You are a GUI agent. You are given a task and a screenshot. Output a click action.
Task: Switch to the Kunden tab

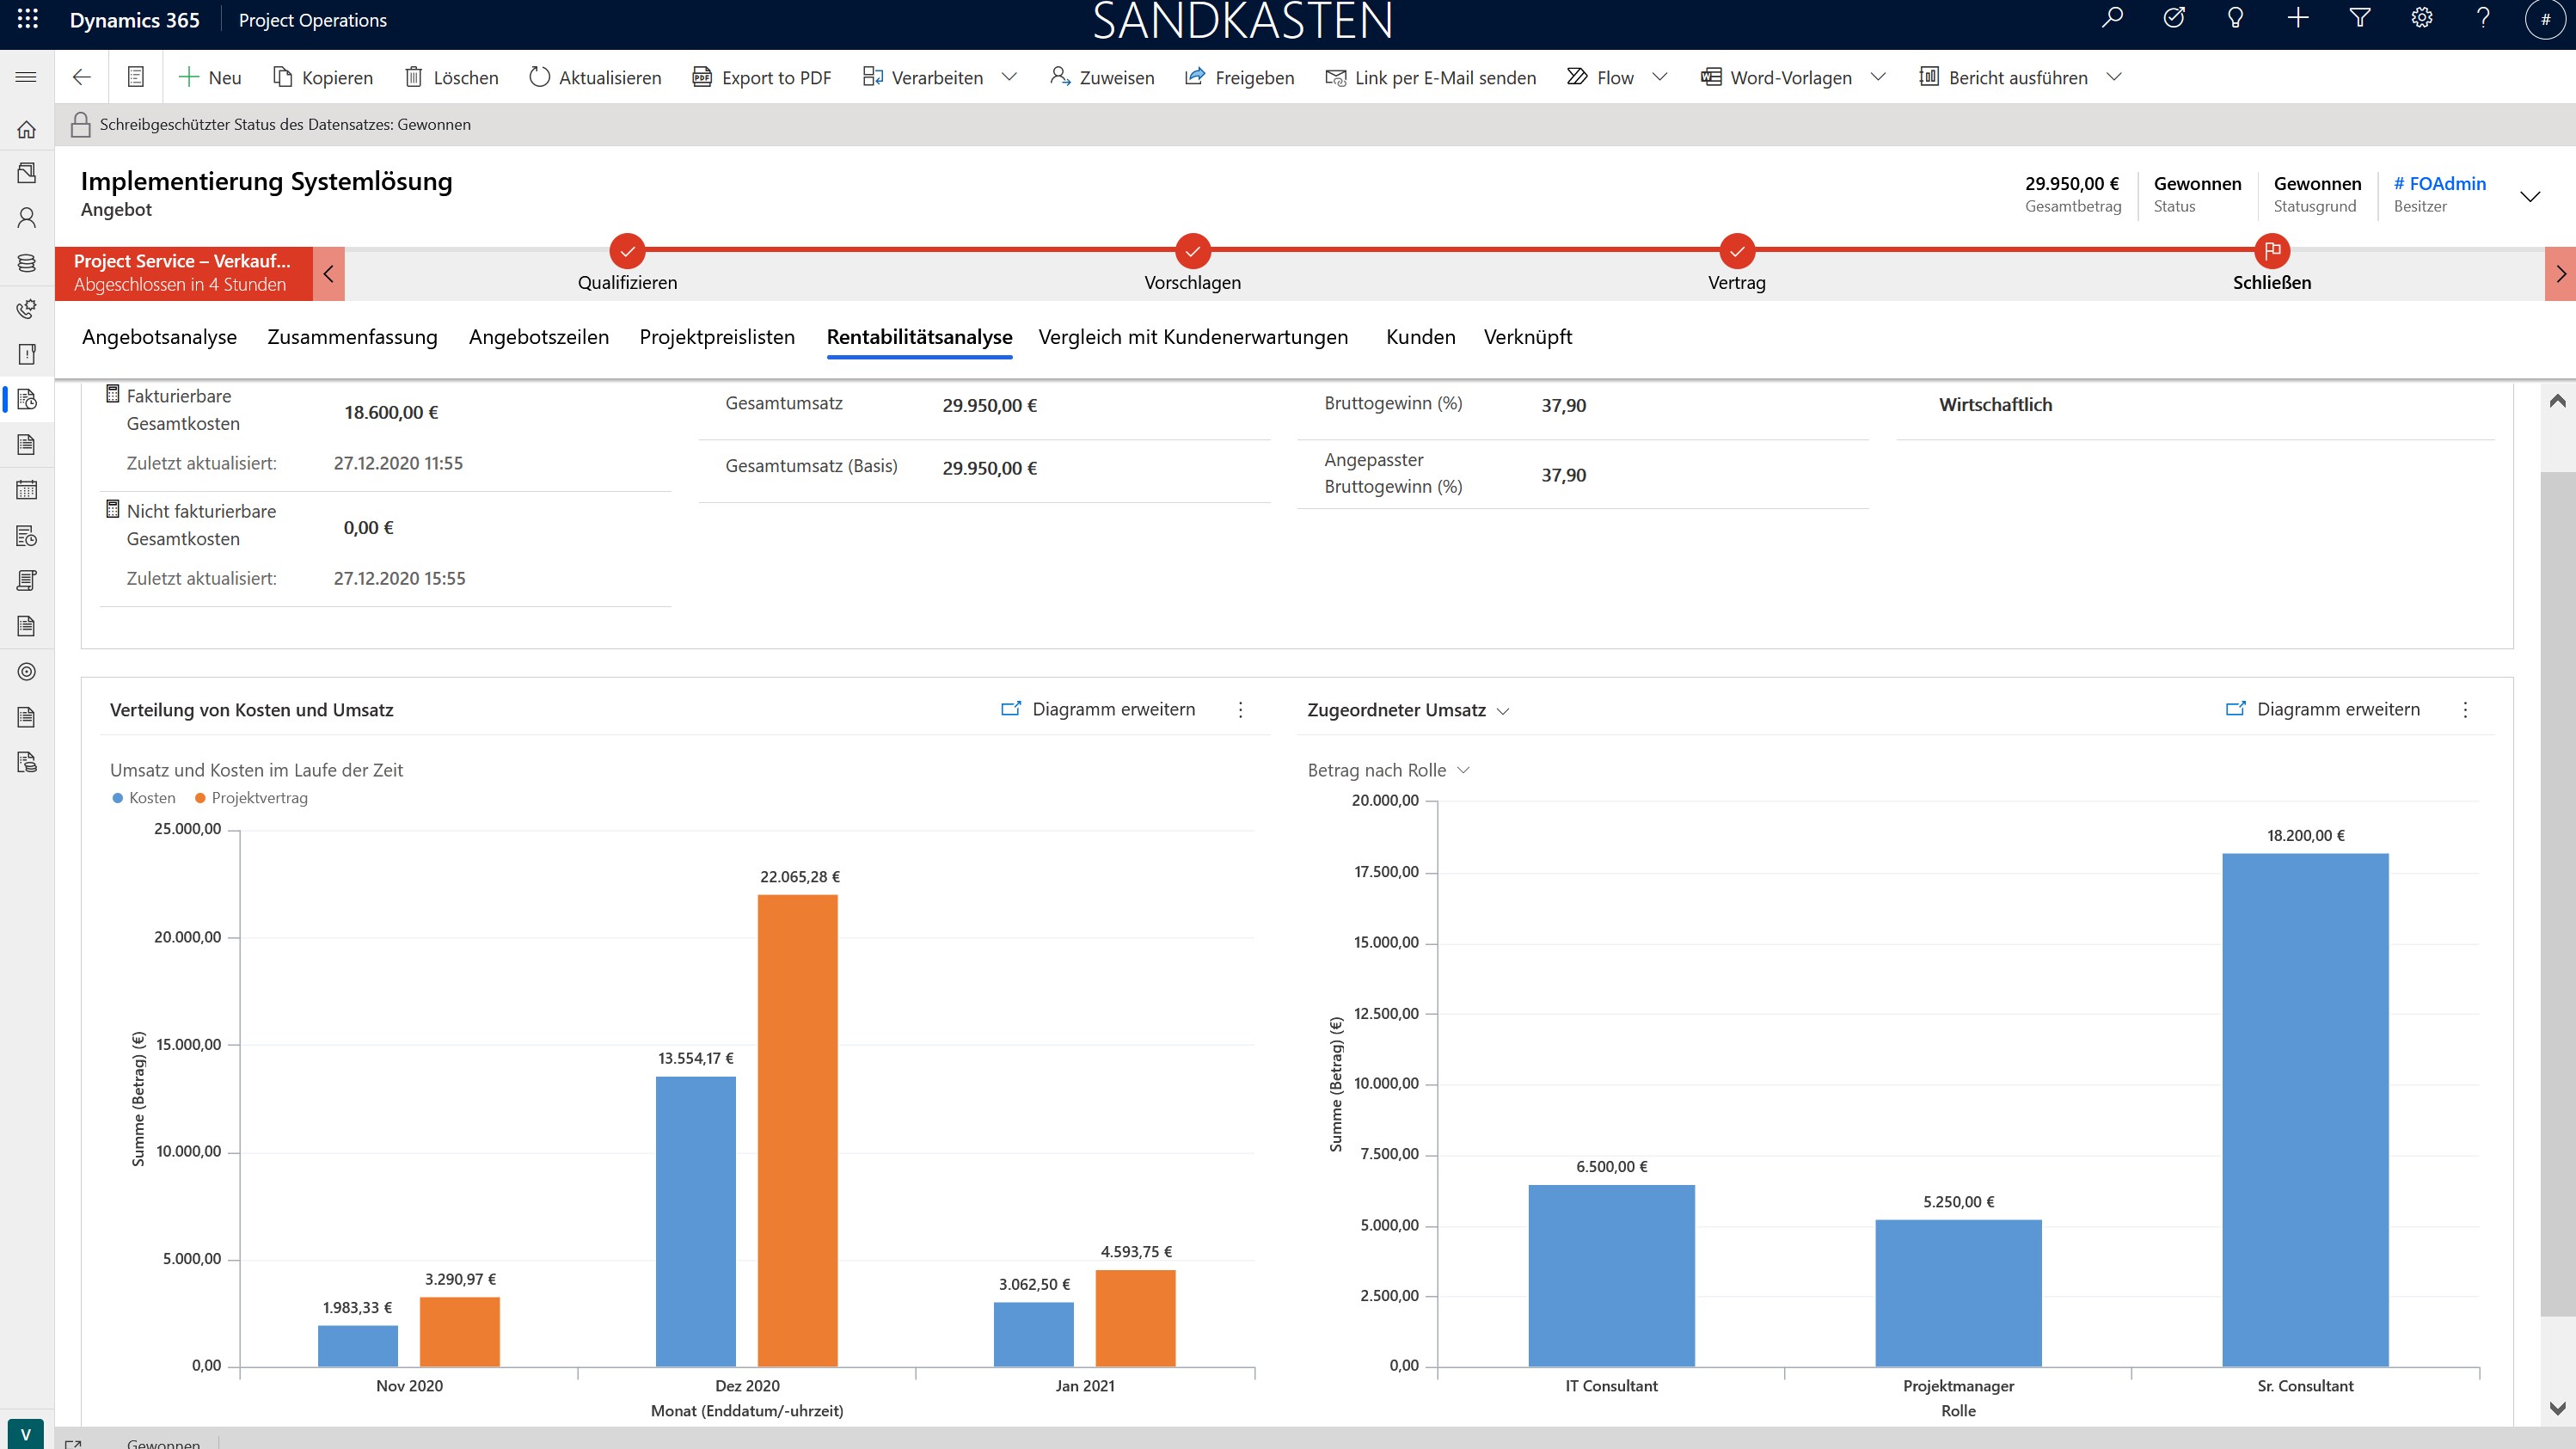(x=1420, y=337)
